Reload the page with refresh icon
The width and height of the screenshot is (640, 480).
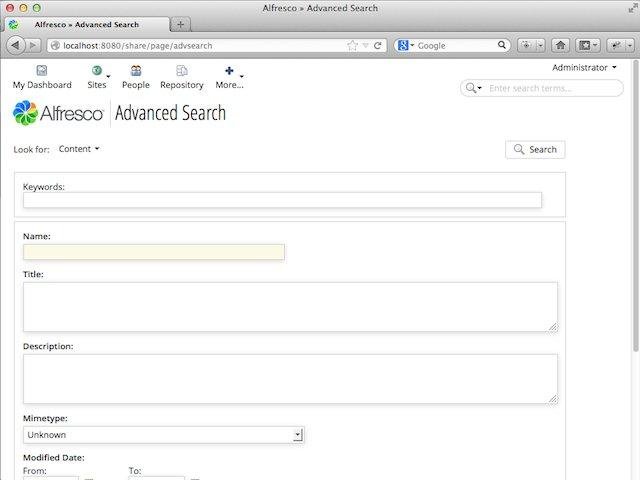378,46
